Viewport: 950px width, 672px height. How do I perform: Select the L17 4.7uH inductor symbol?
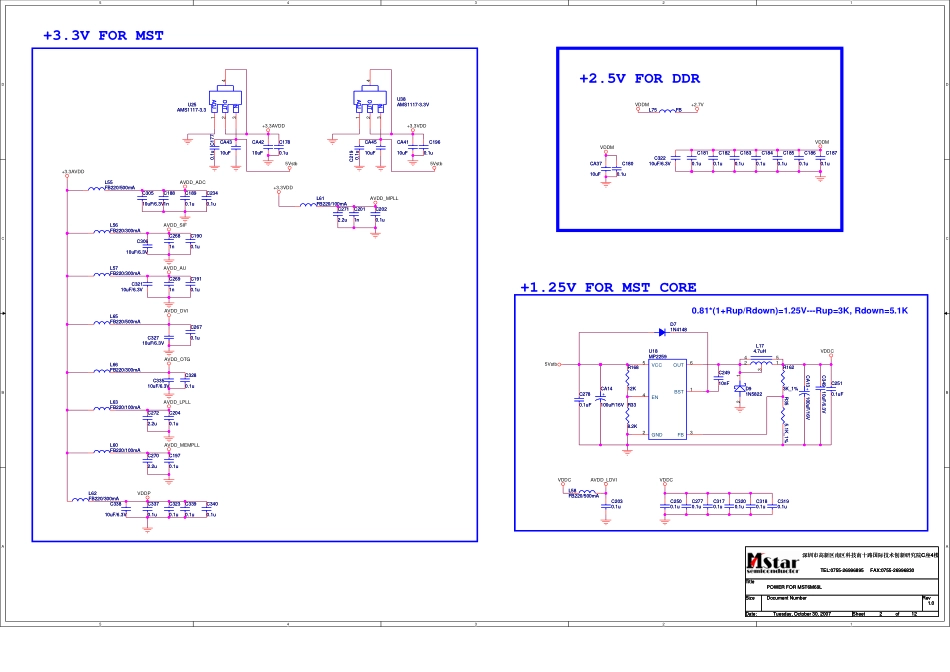click(760, 360)
